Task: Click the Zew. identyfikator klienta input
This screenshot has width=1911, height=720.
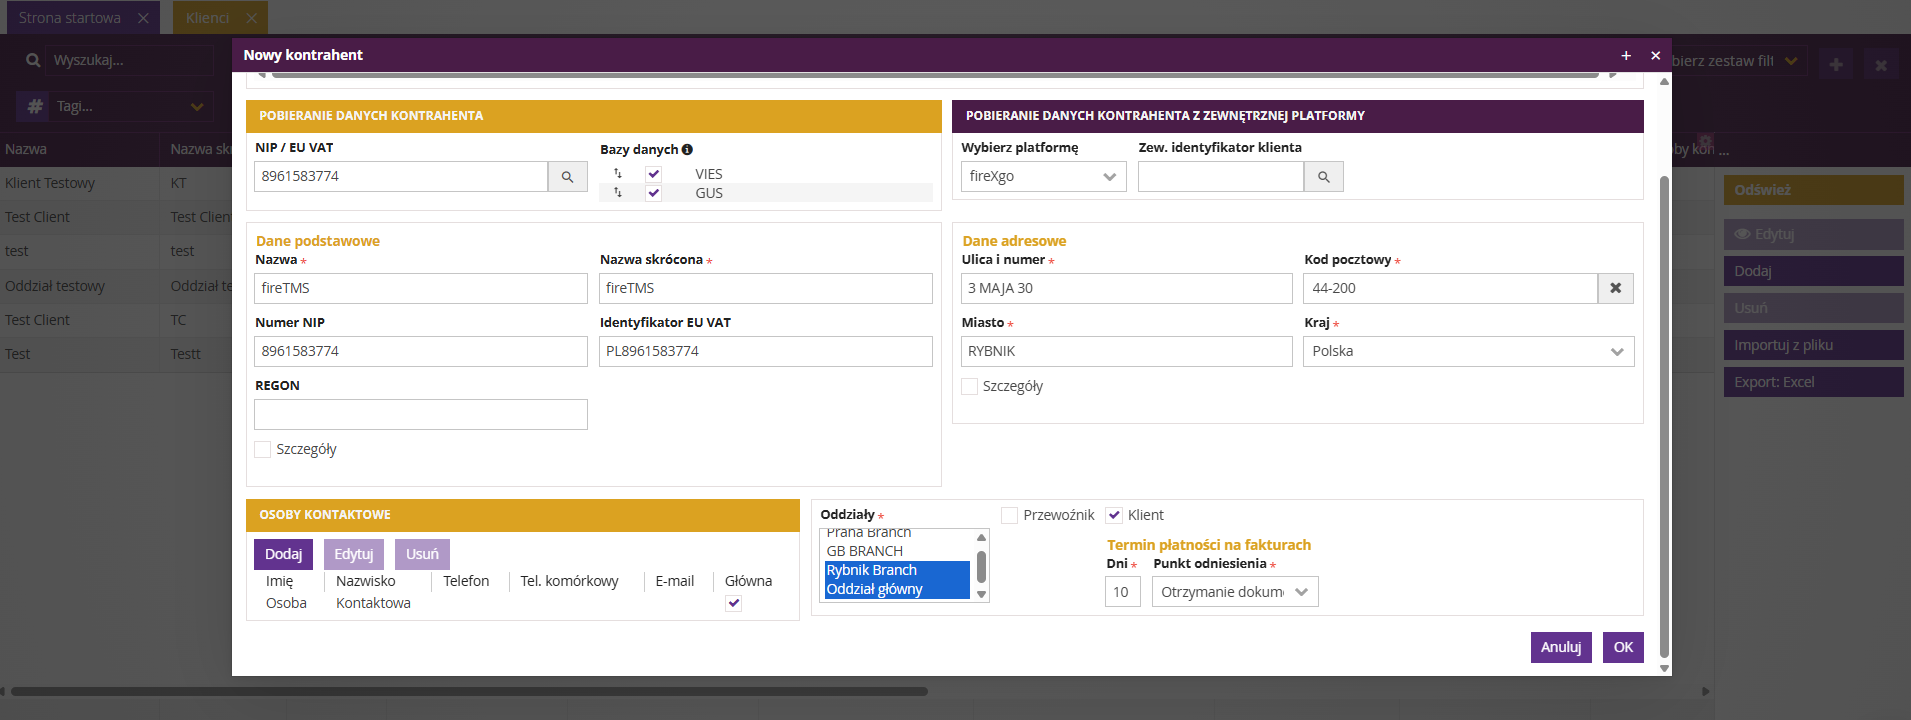Action: tap(1221, 176)
